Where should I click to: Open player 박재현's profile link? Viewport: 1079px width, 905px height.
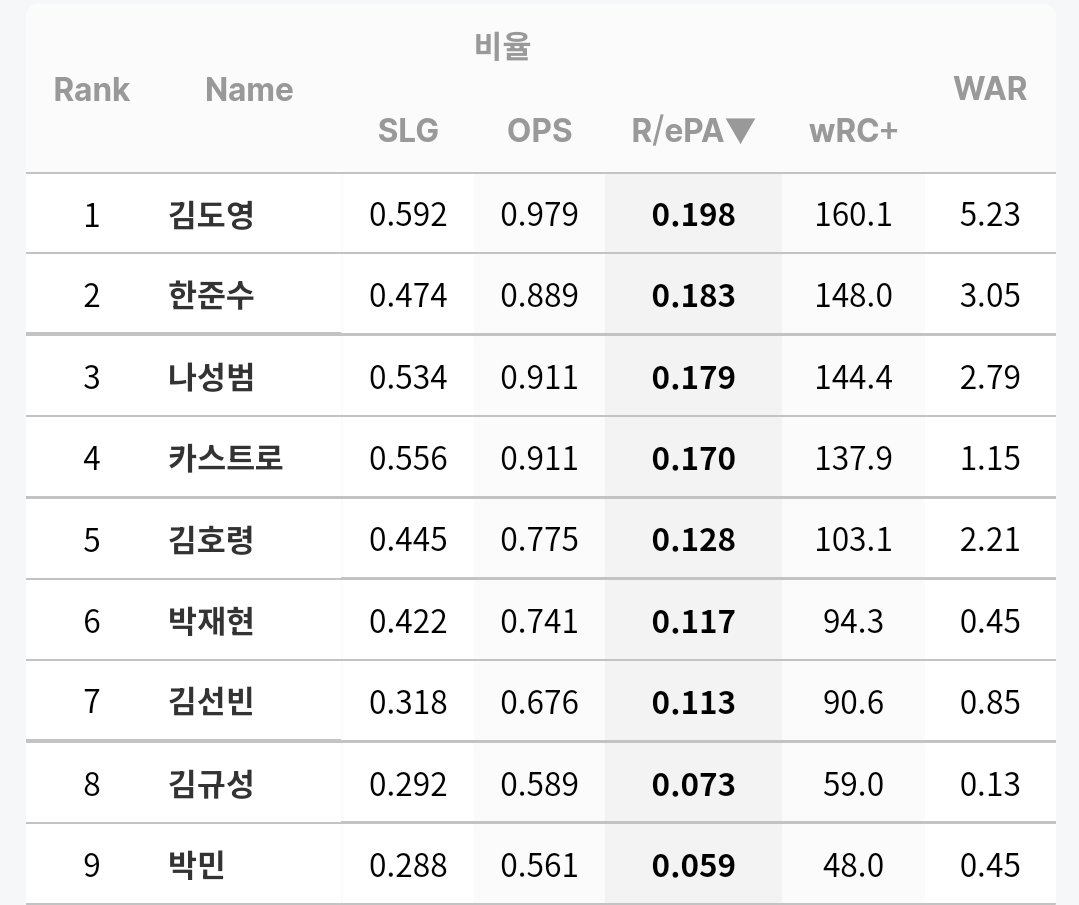[x=211, y=621]
